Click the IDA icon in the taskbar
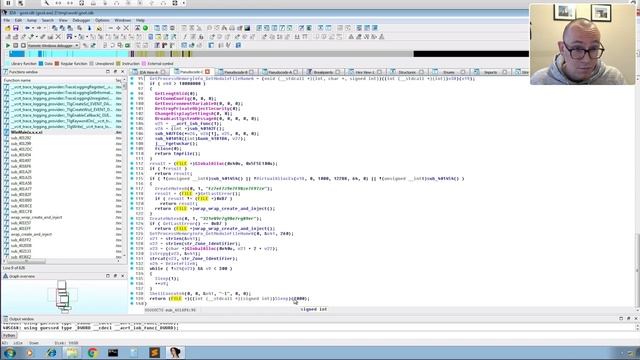Screen dimensions: 640x360 point(175,353)
